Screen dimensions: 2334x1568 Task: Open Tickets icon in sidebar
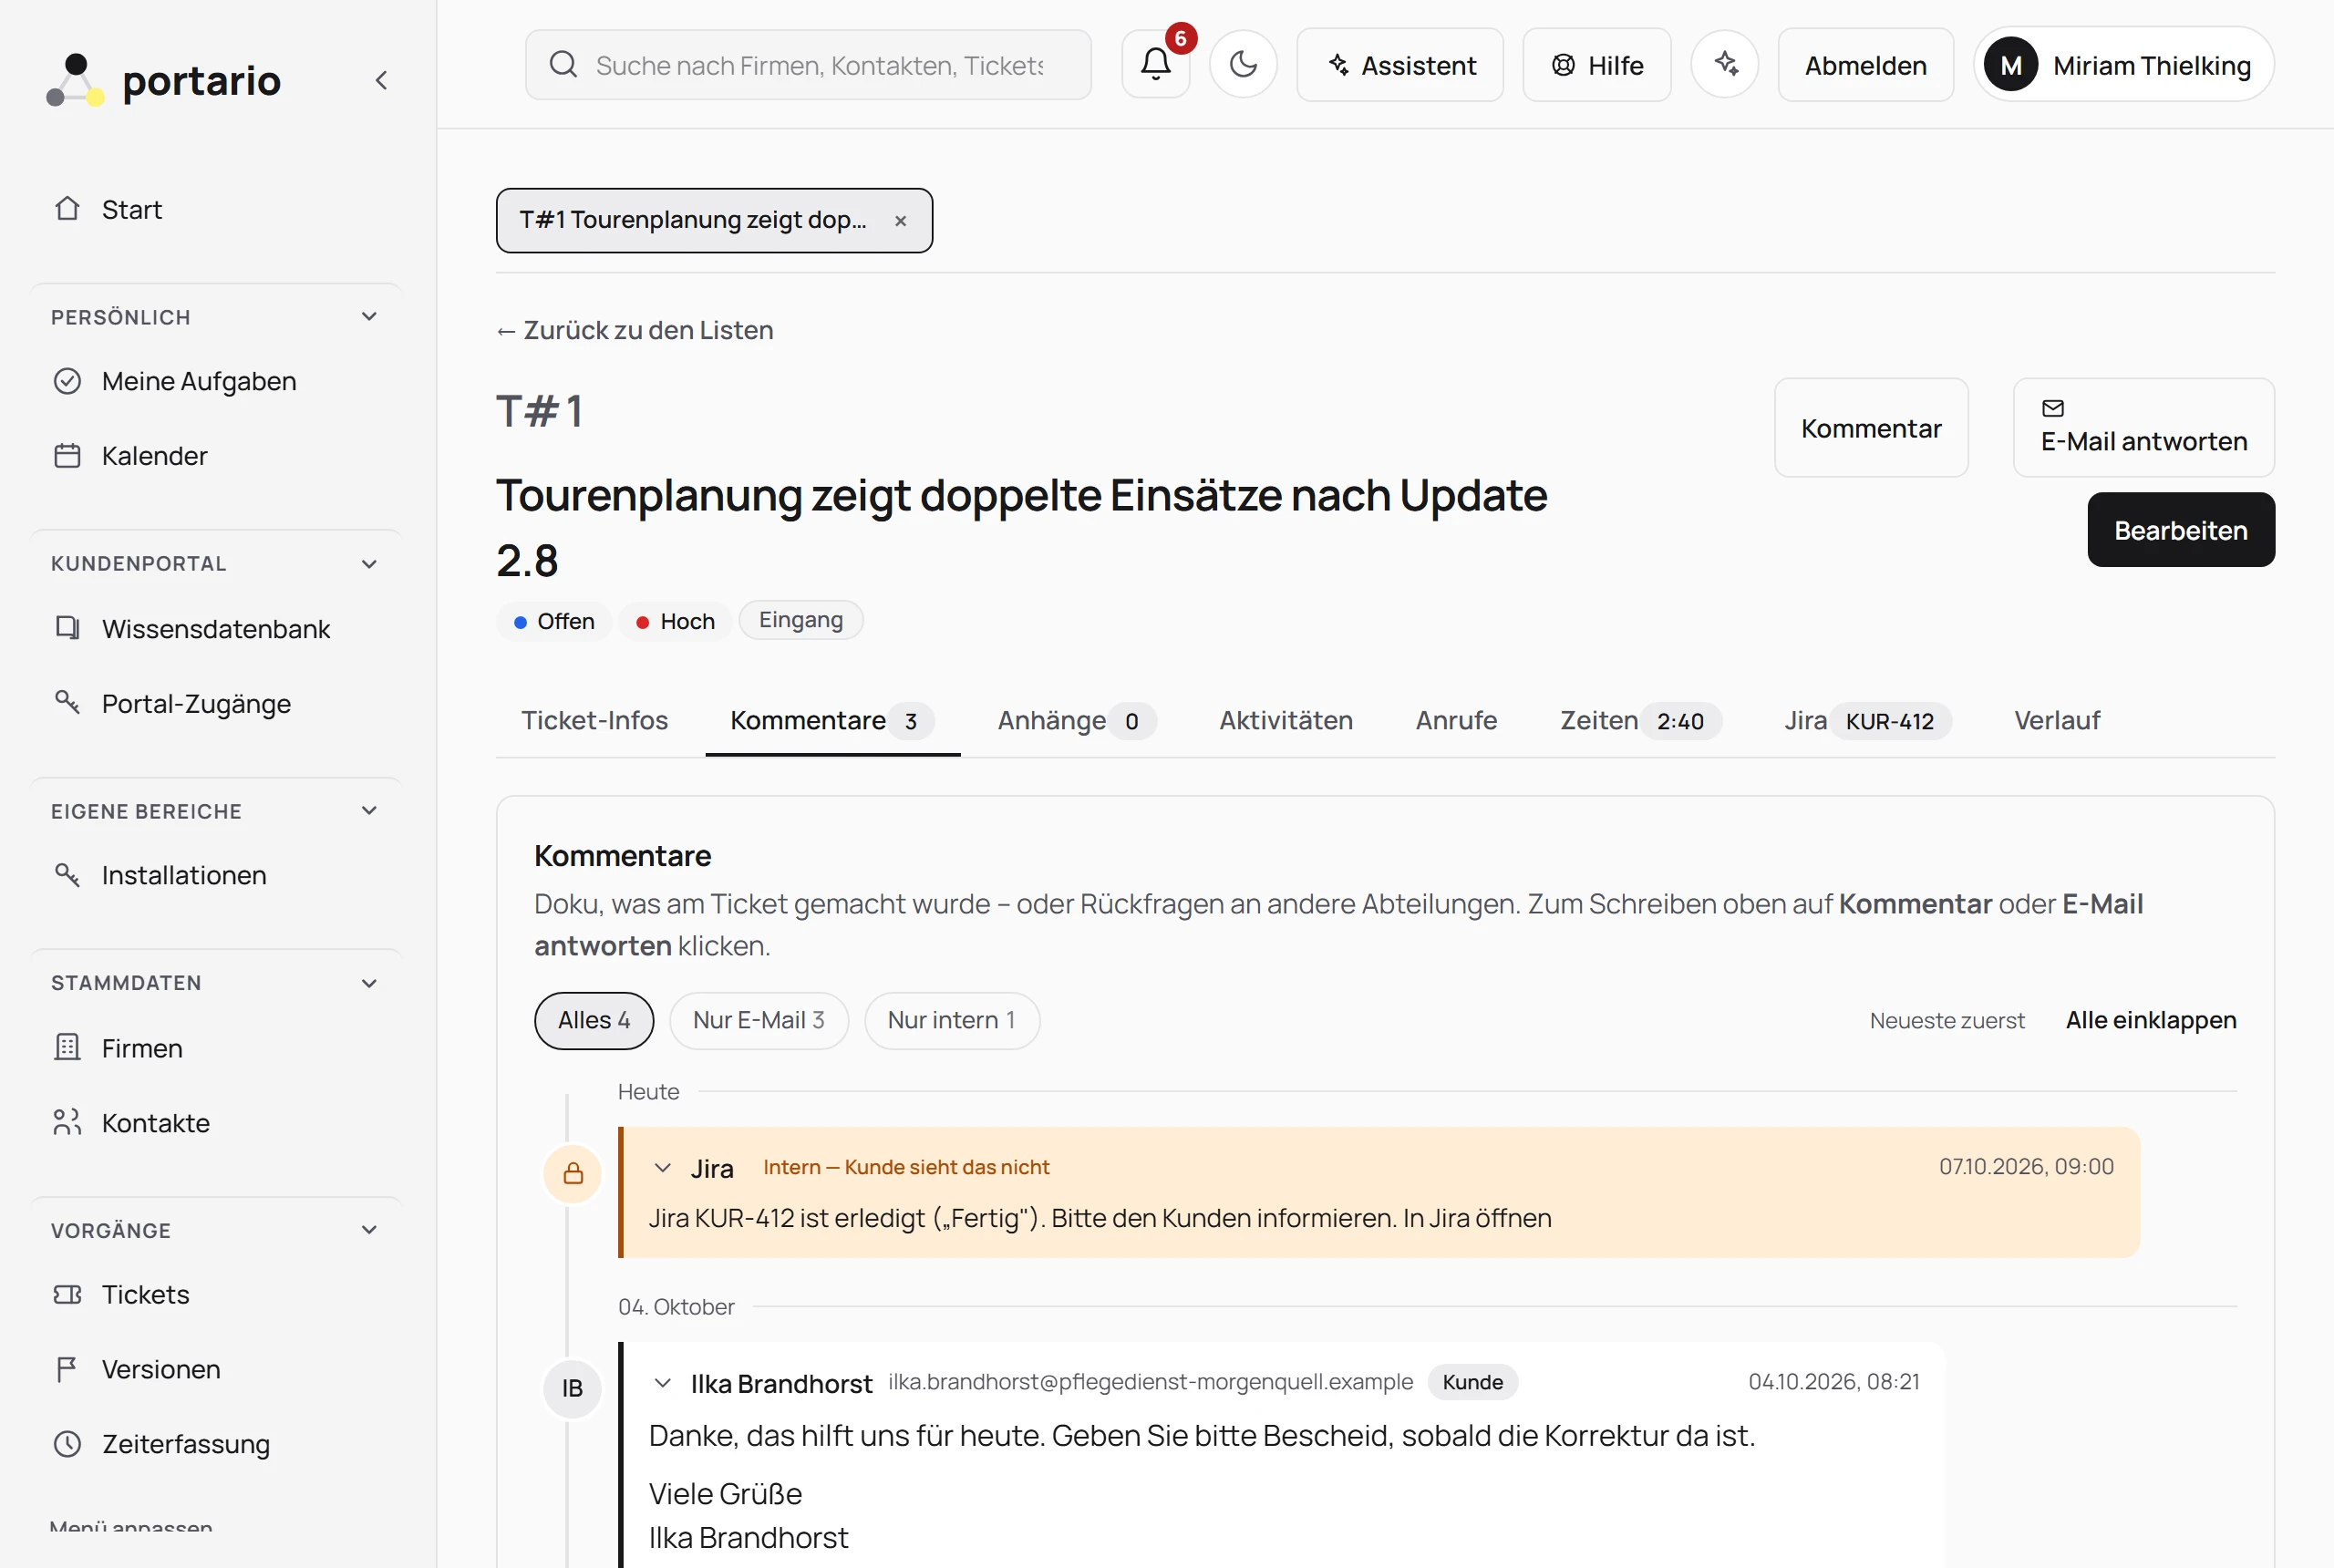pyautogui.click(x=67, y=1294)
